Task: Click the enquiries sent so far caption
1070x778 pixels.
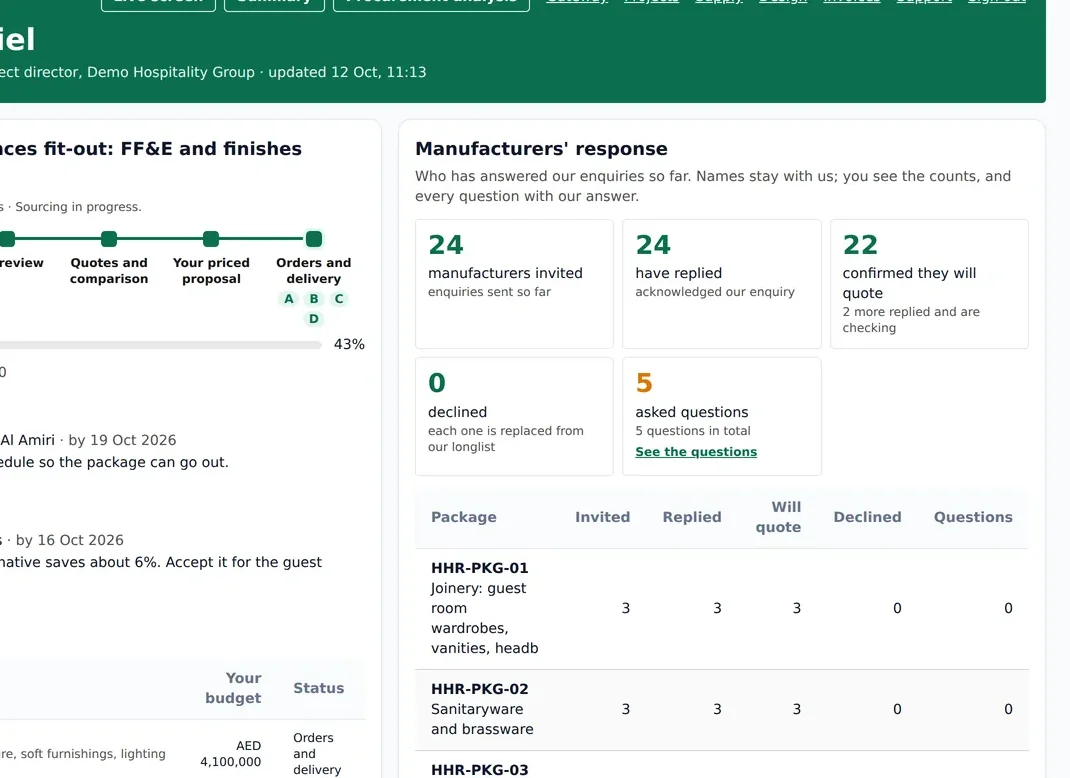Action: click(x=489, y=291)
